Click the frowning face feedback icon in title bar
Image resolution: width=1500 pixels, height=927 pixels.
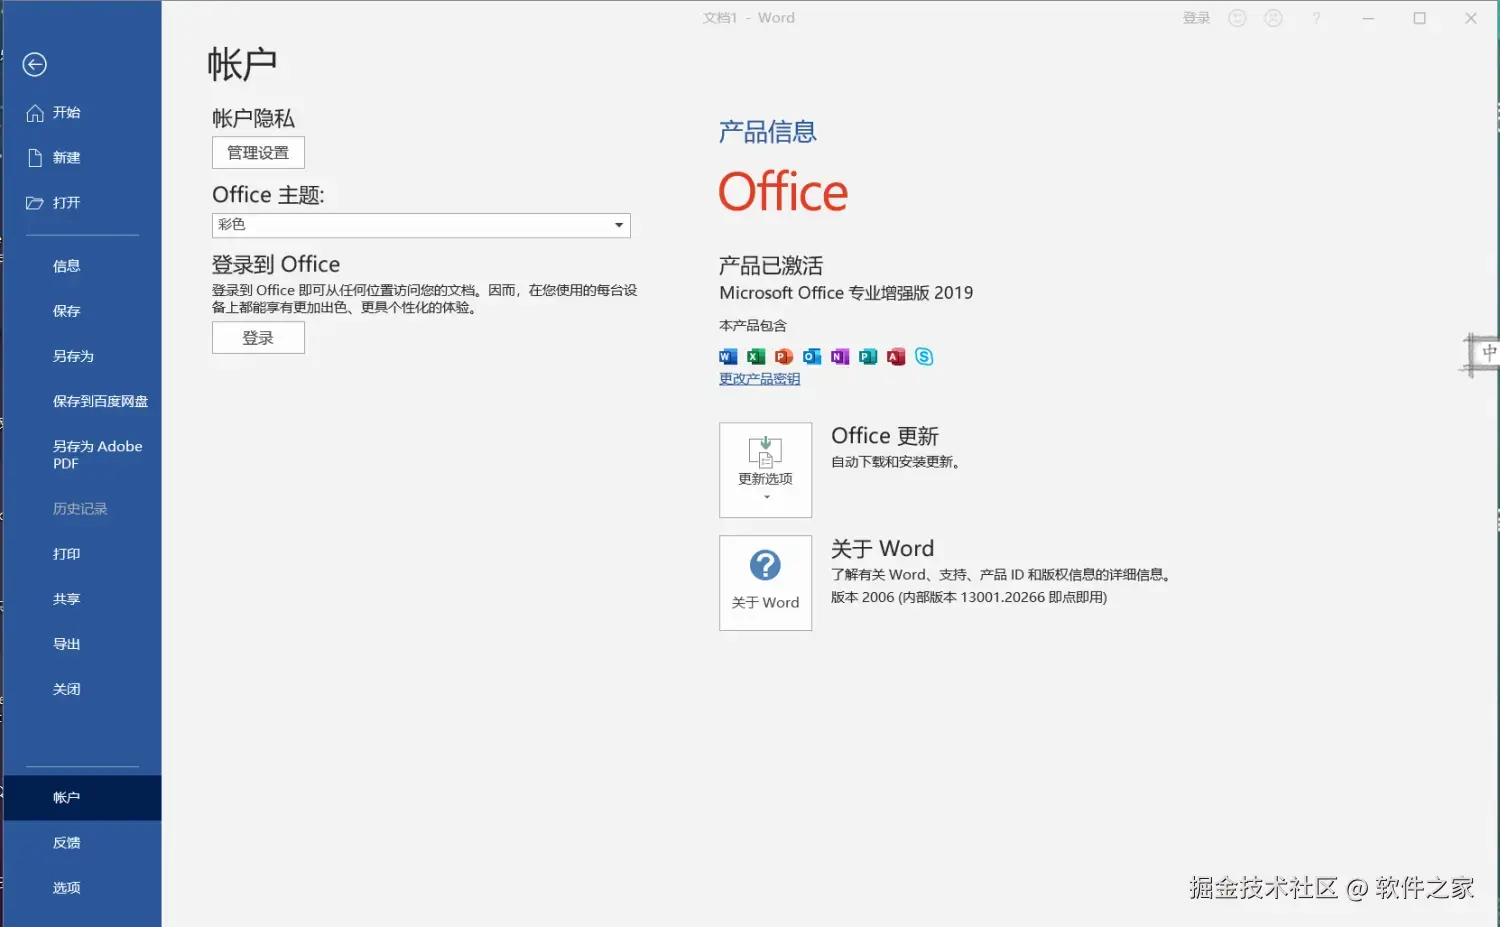(x=1273, y=18)
